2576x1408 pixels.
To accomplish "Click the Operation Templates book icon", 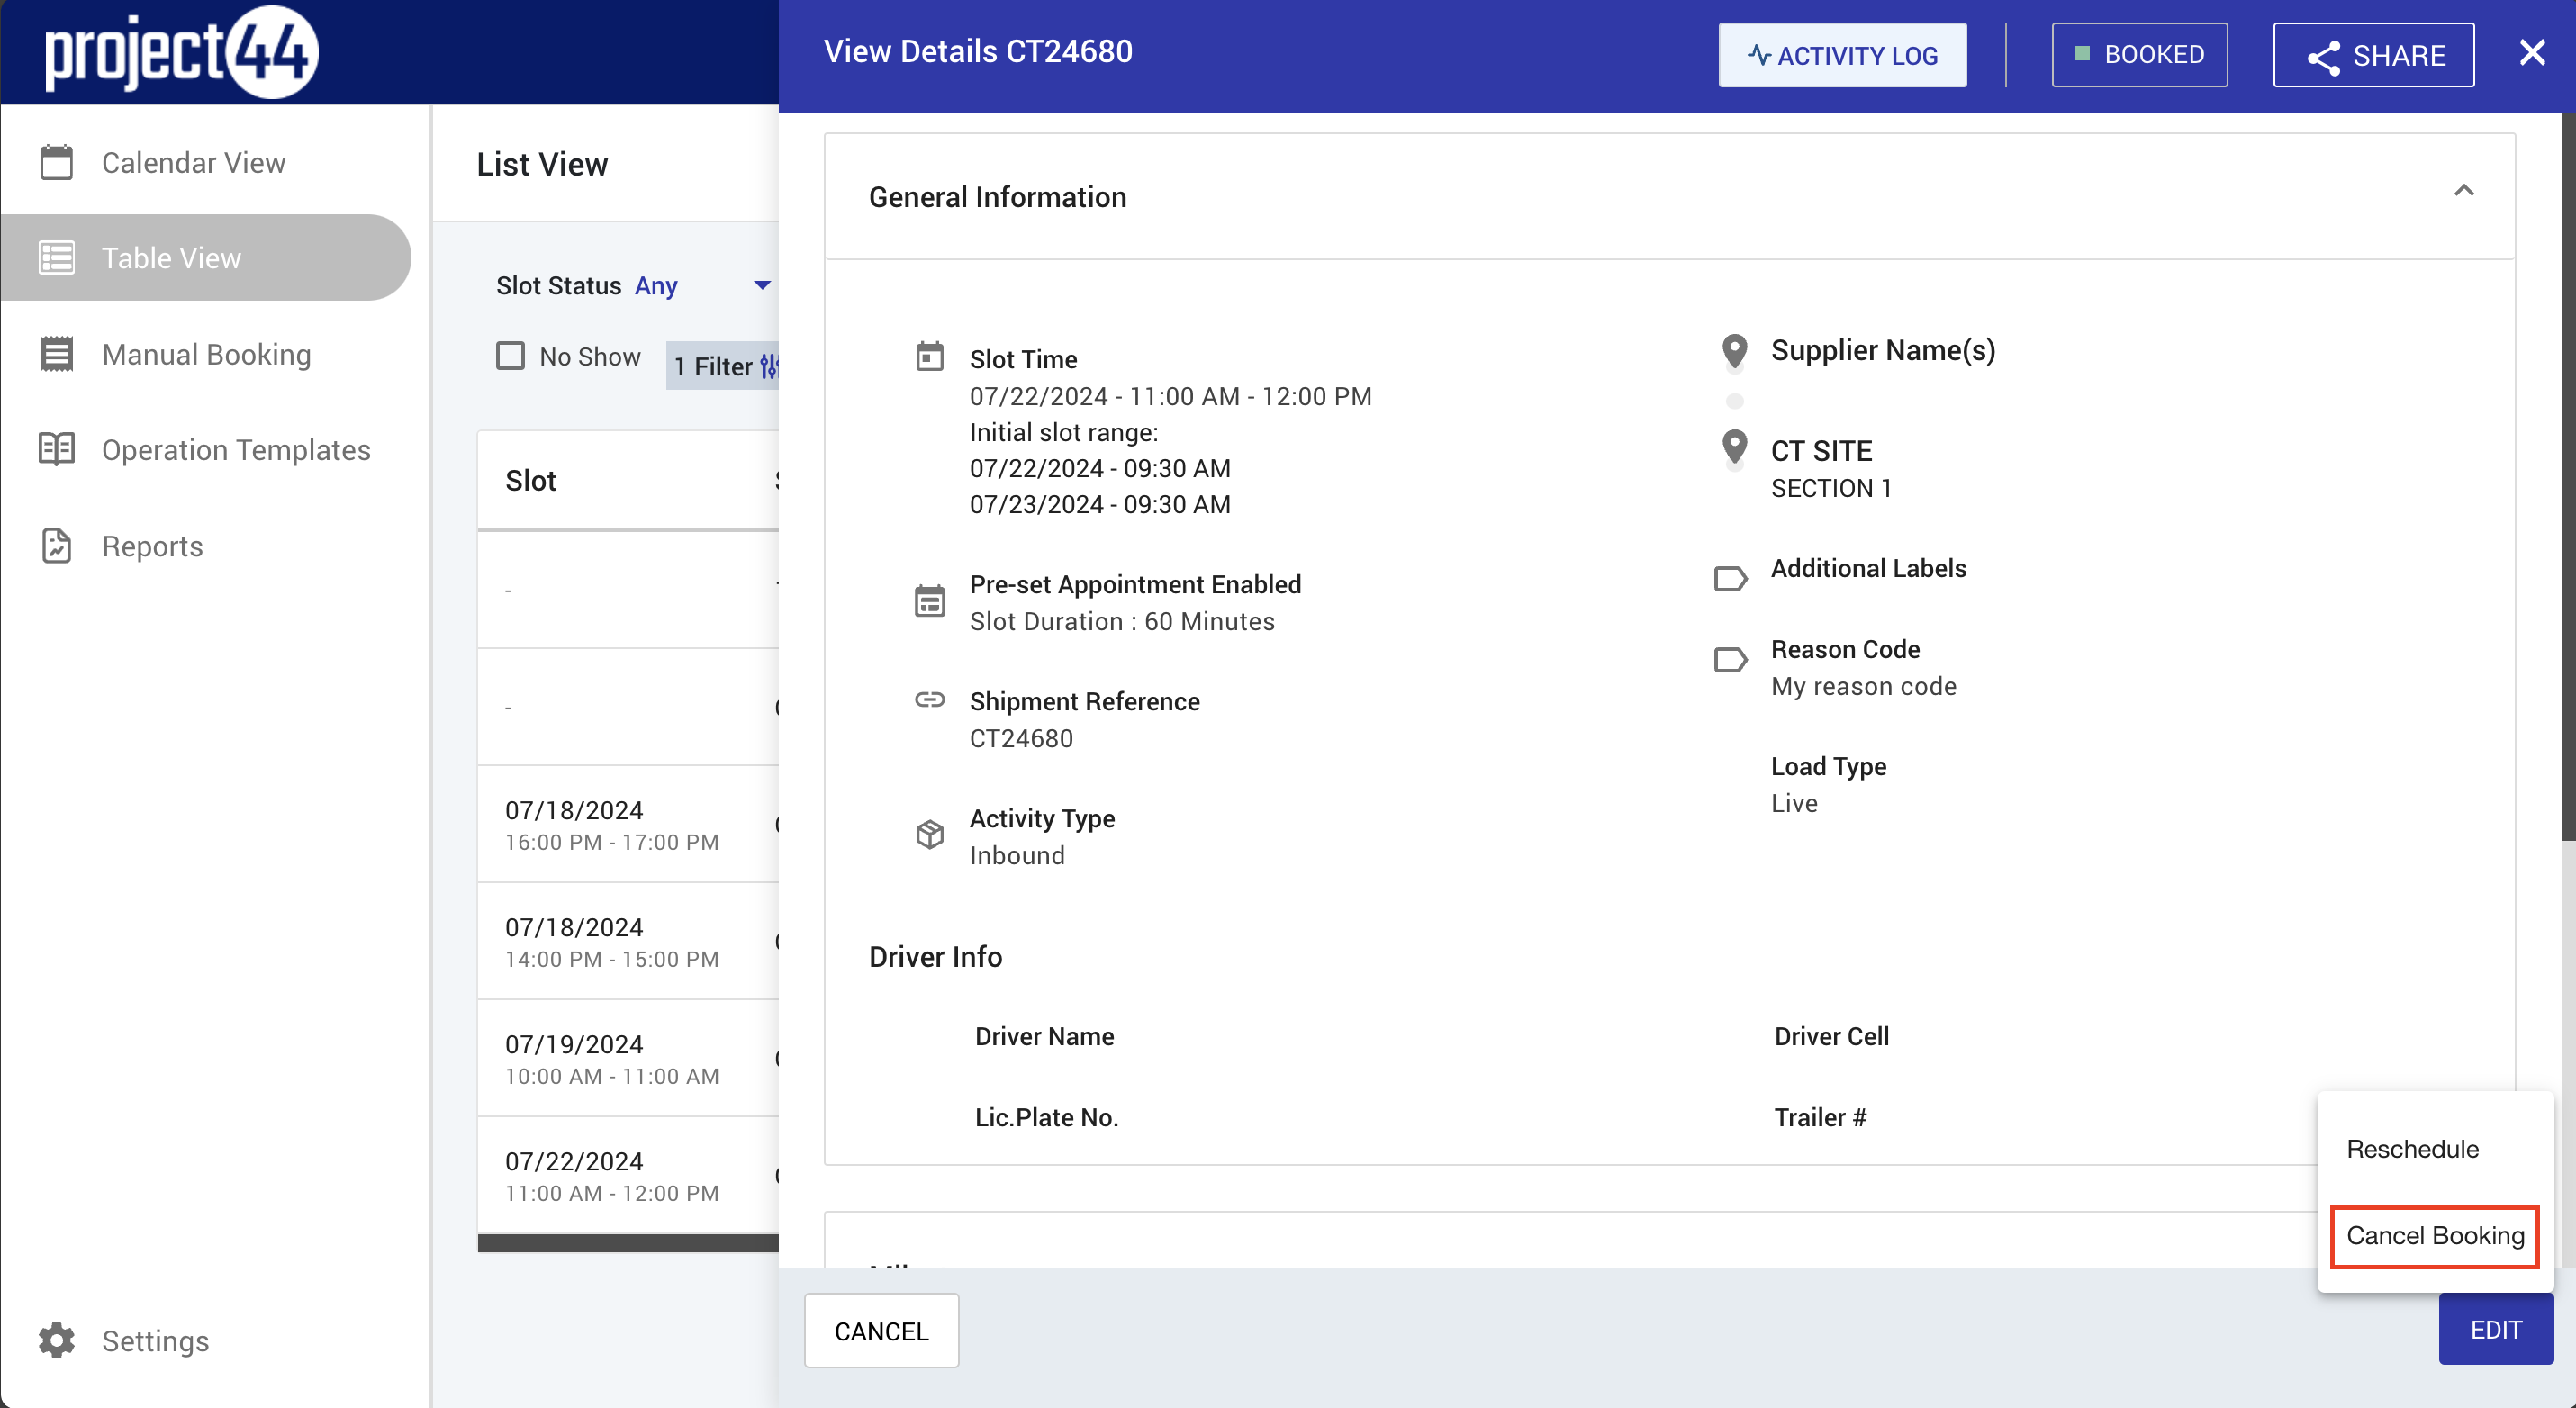I will click(x=57, y=449).
